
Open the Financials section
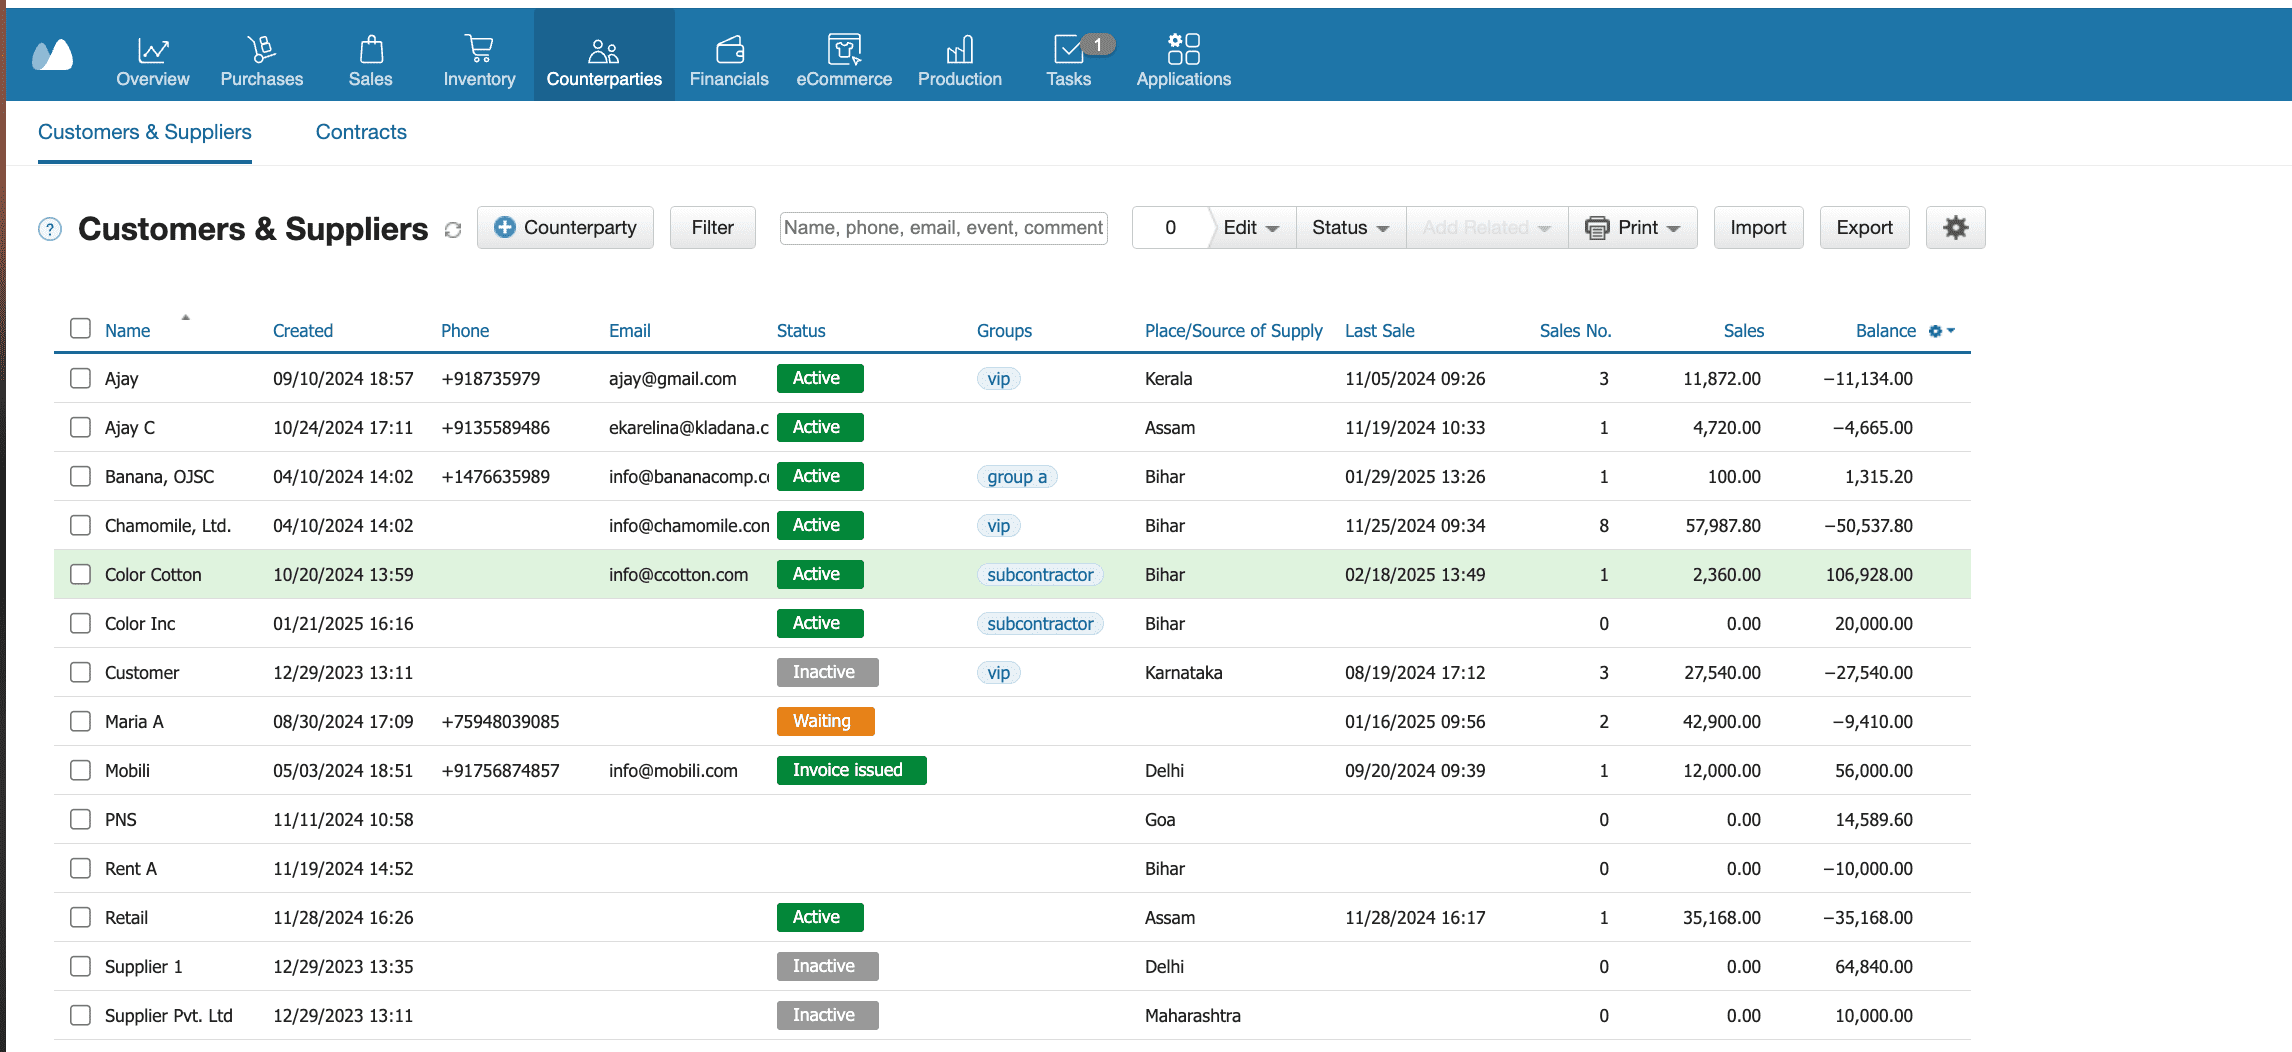click(x=729, y=60)
